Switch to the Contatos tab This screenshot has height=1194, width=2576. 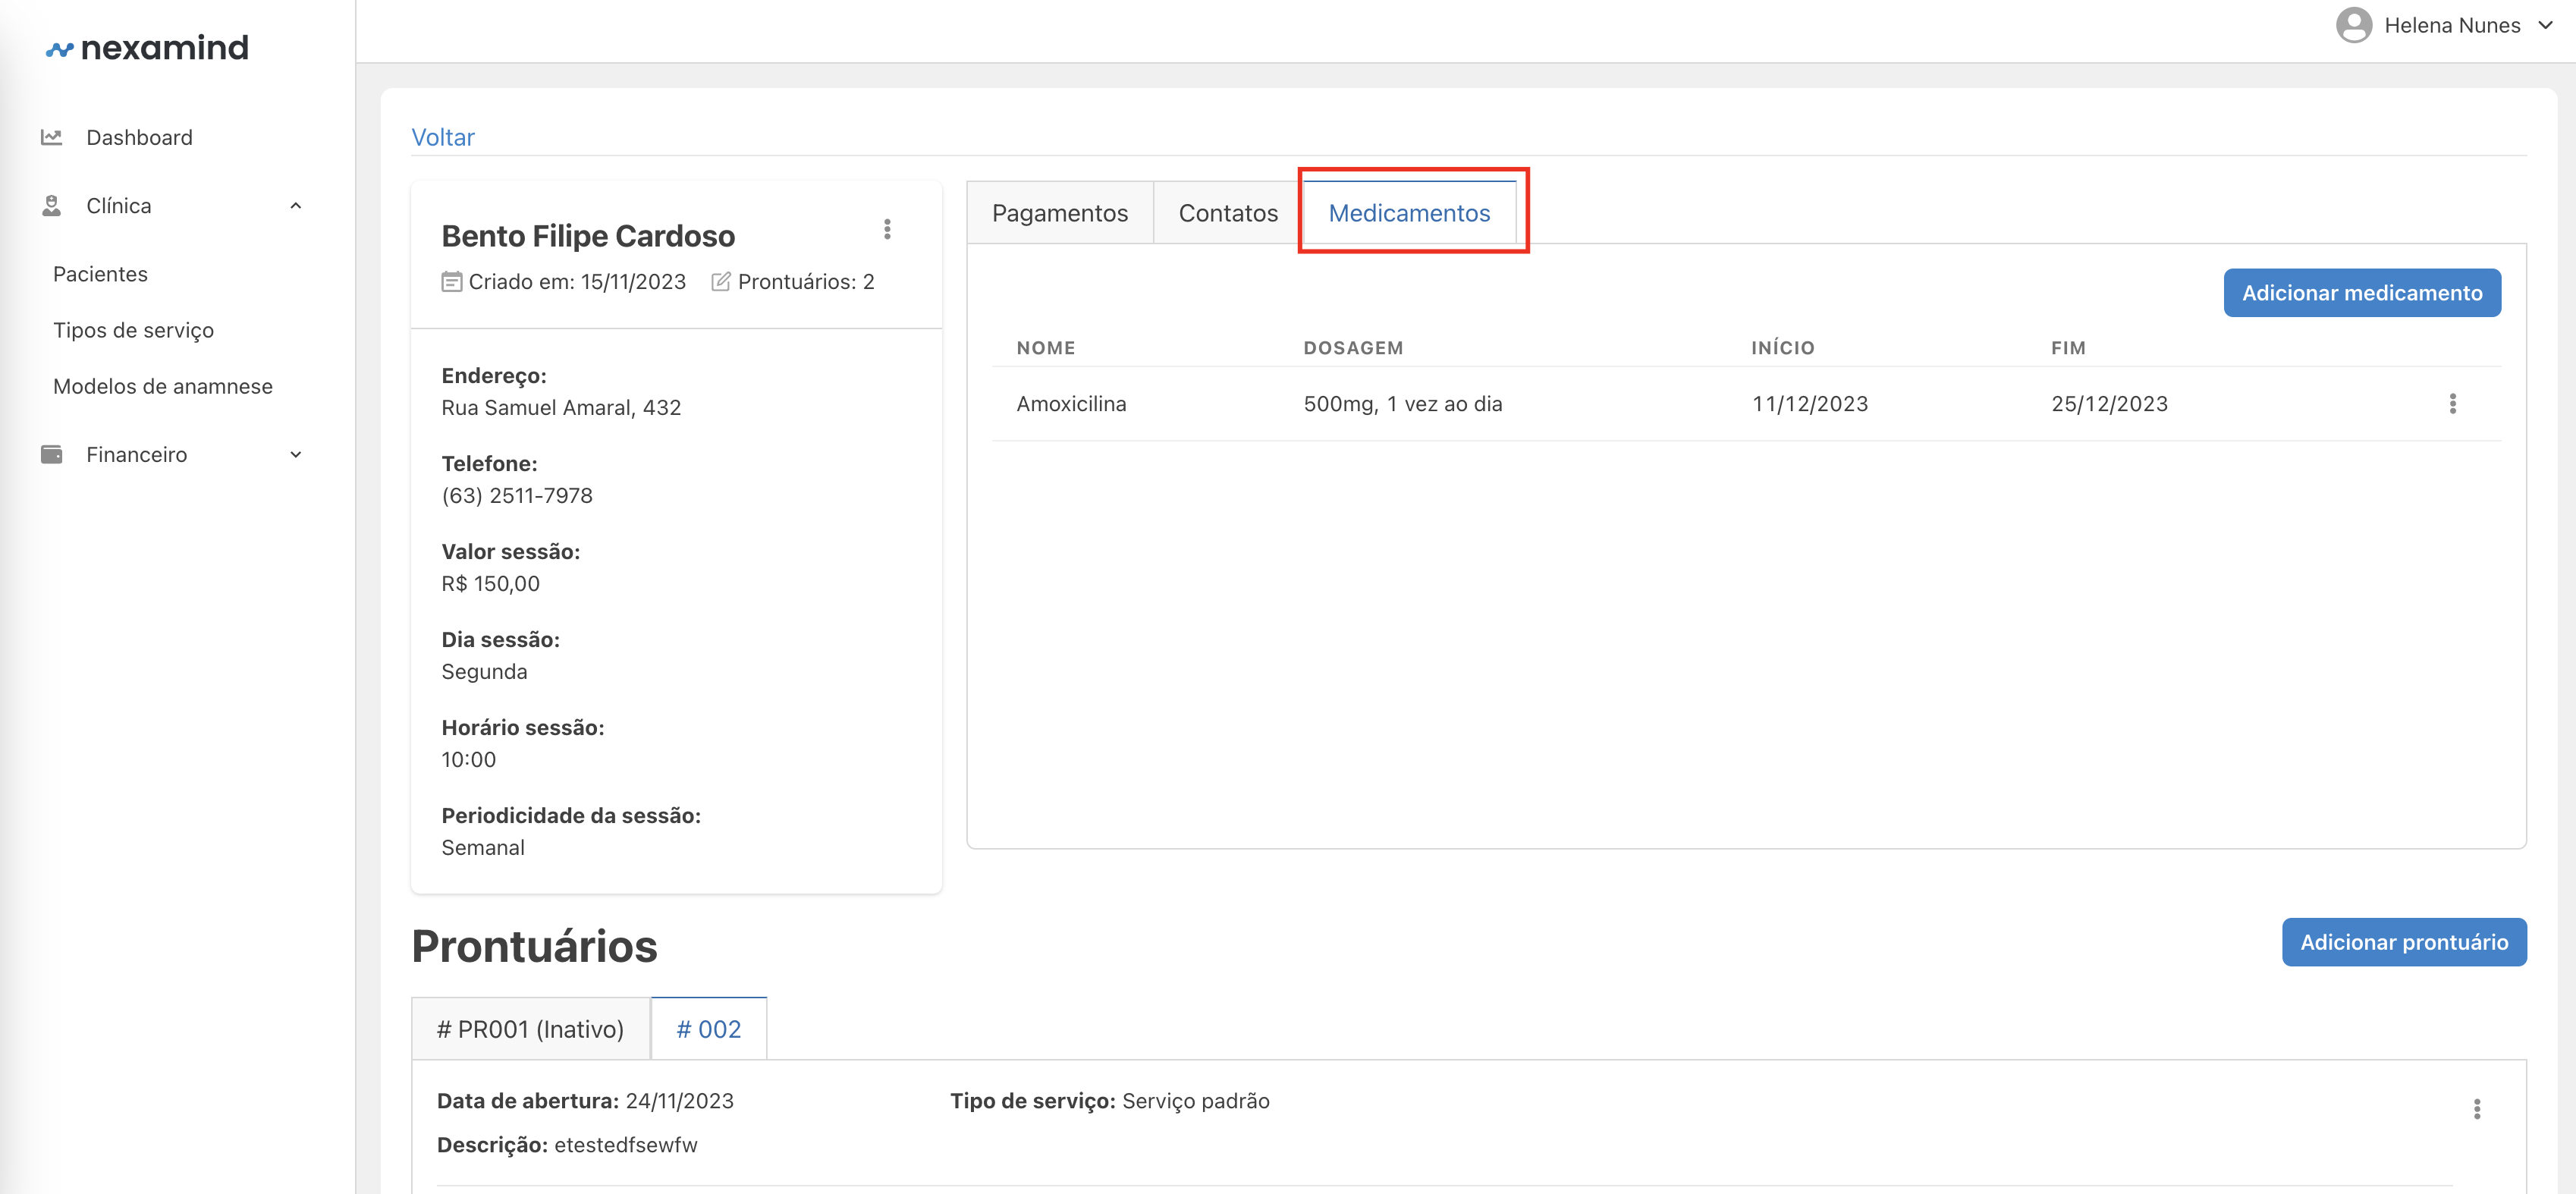[x=1228, y=213]
